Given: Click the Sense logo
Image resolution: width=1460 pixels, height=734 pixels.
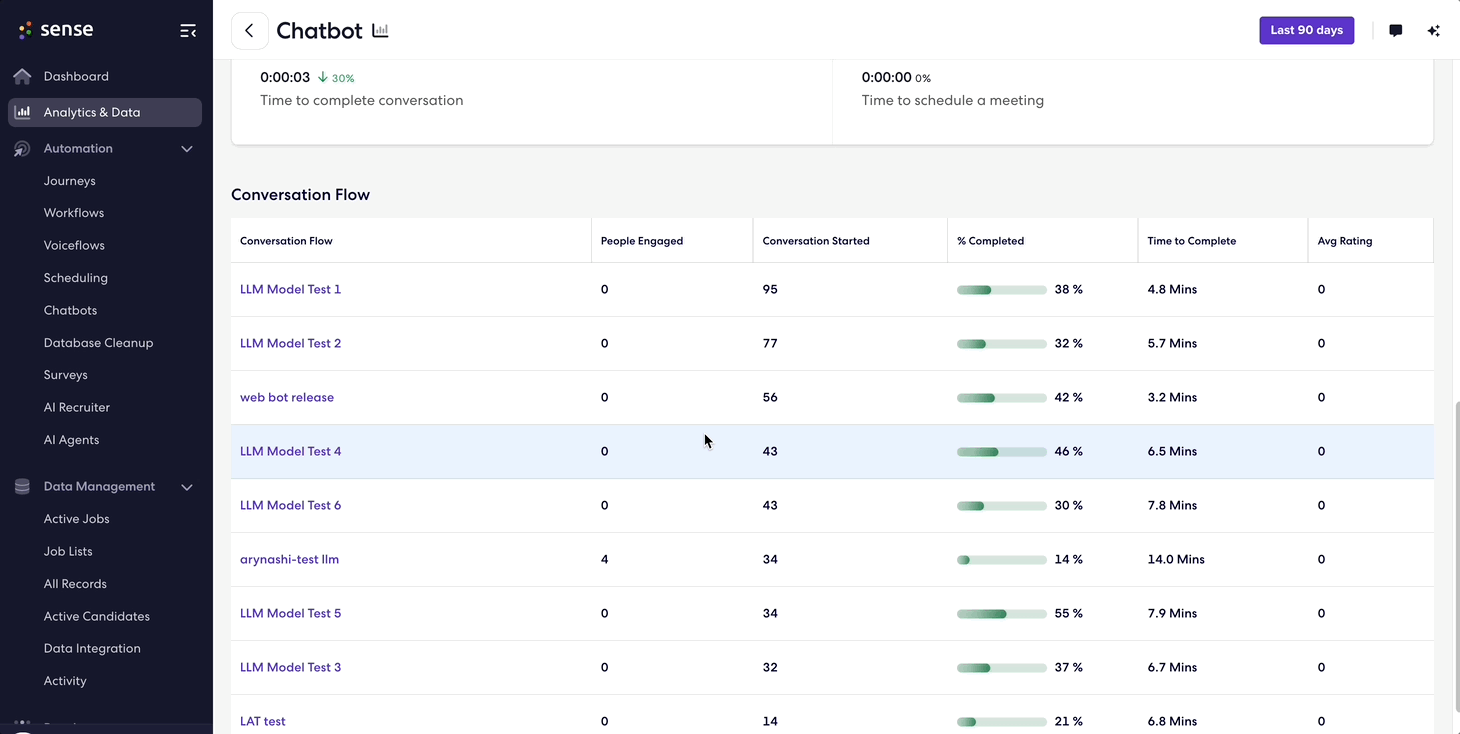Looking at the screenshot, I should pyautogui.click(x=56, y=30).
